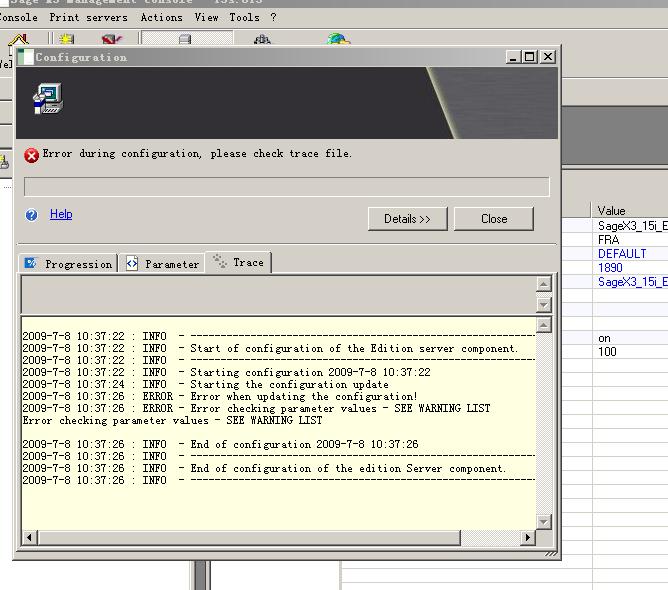Click the globe toolbar icon in the console
This screenshot has width=668, height=590.
(x=338, y=41)
